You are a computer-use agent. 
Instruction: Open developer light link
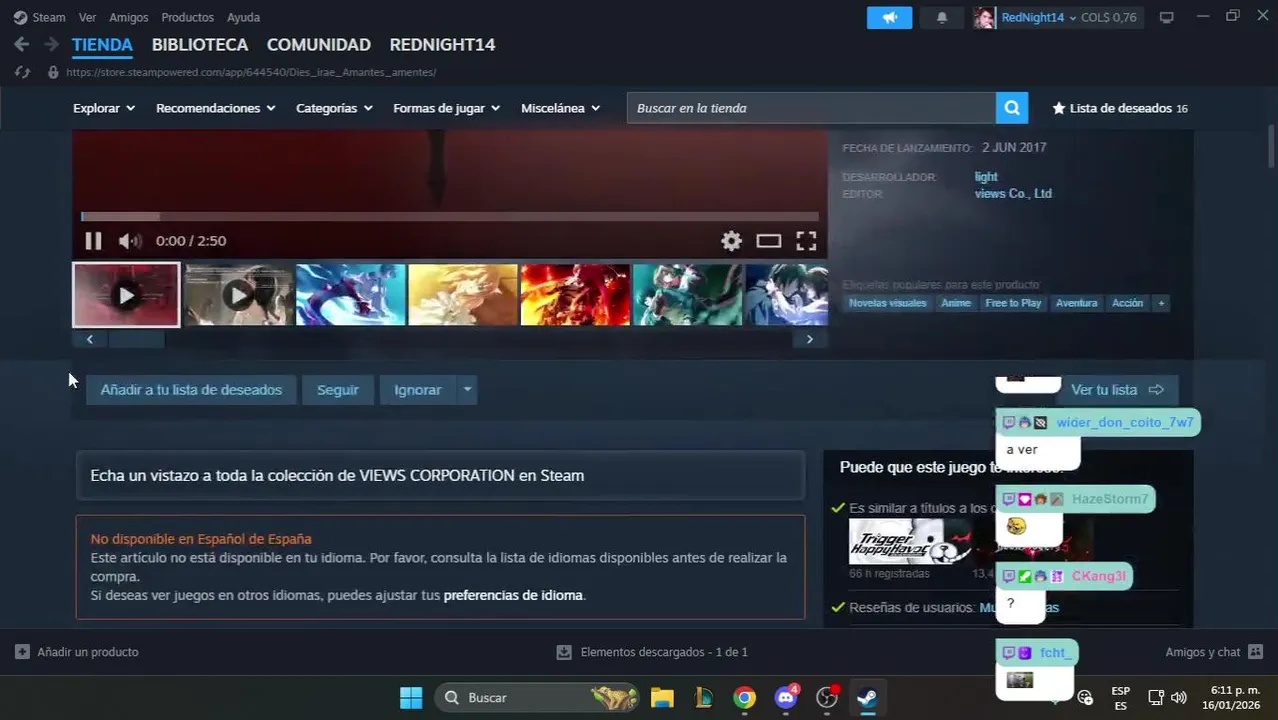986,177
